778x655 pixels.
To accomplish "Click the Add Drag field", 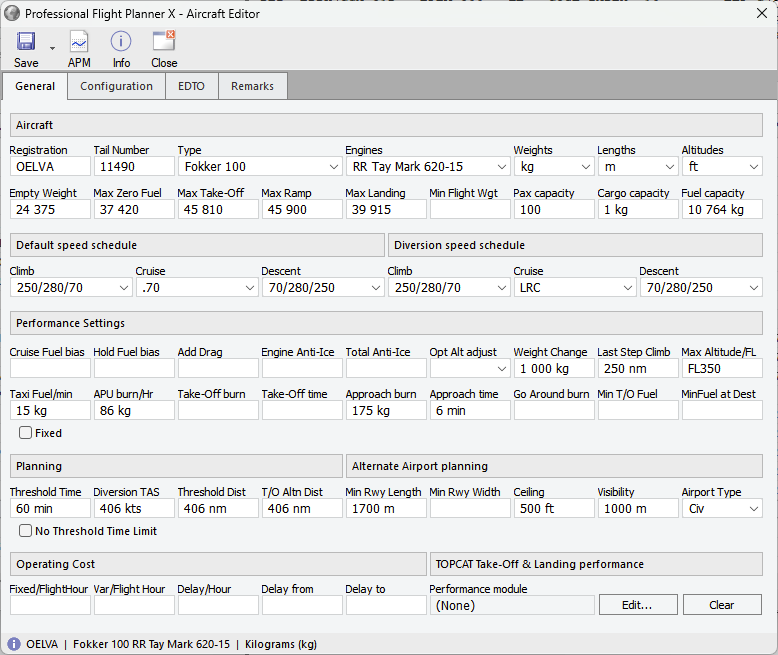I will pyautogui.click(x=218, y=369).
